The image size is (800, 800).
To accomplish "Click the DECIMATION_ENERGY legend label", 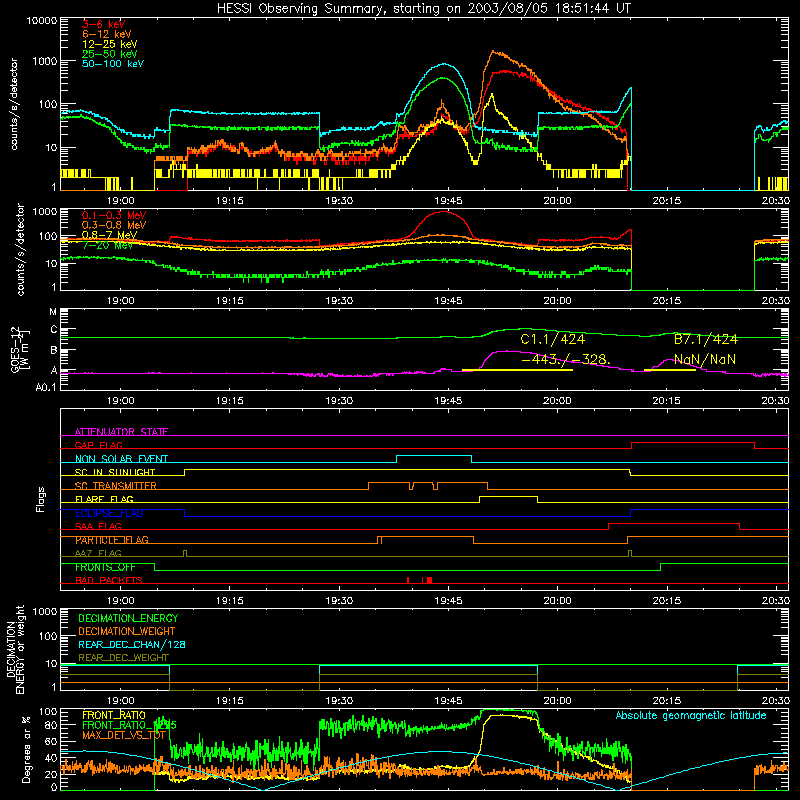I will pyautogui.click(x=128, y=618).
